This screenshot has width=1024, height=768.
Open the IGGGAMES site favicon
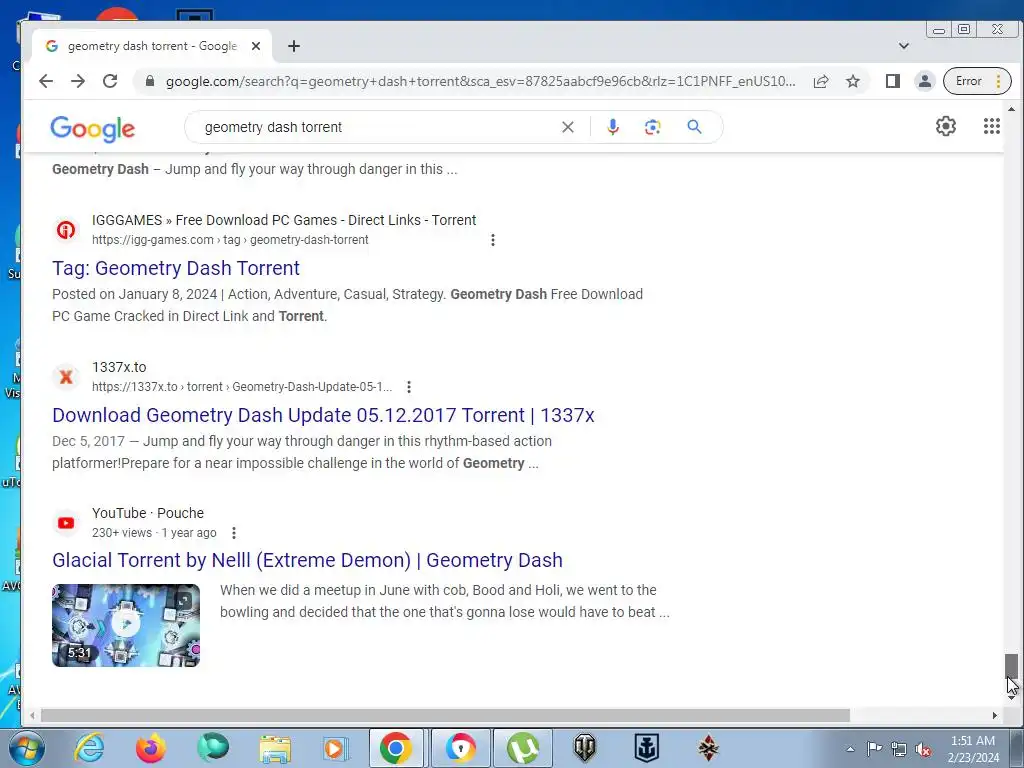66,230
